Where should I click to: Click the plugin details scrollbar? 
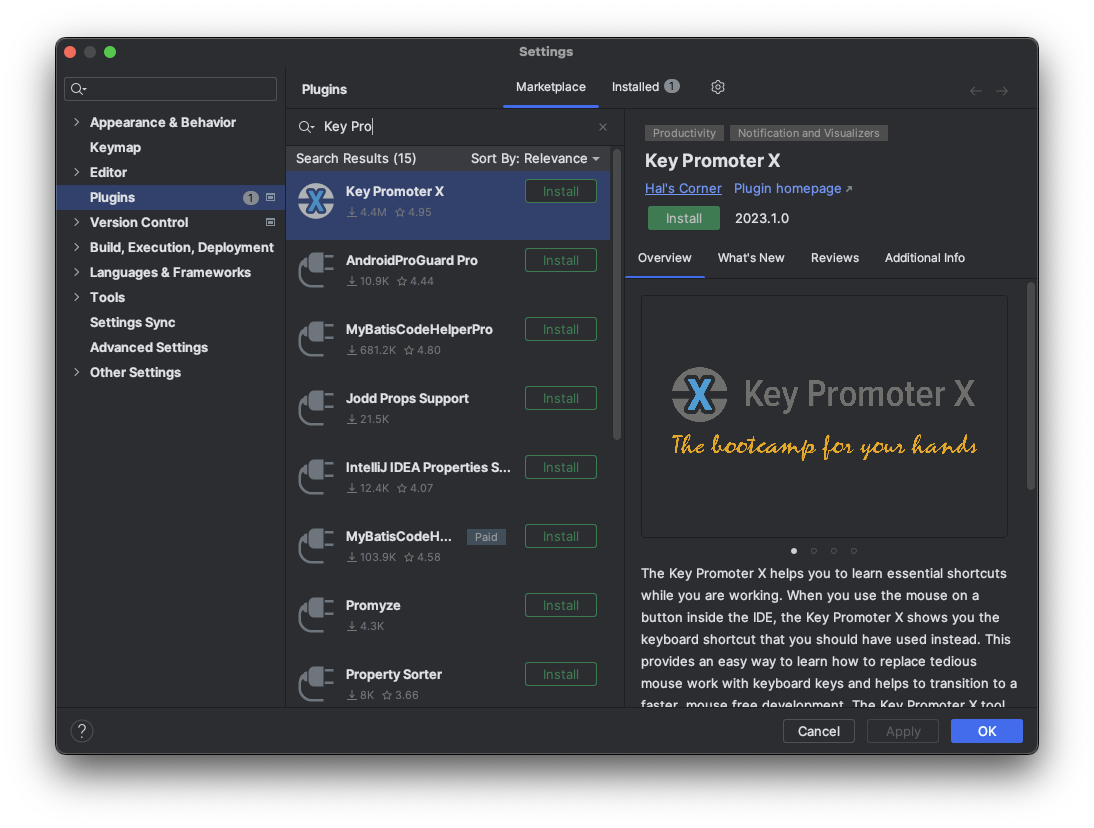[1031, 386]
